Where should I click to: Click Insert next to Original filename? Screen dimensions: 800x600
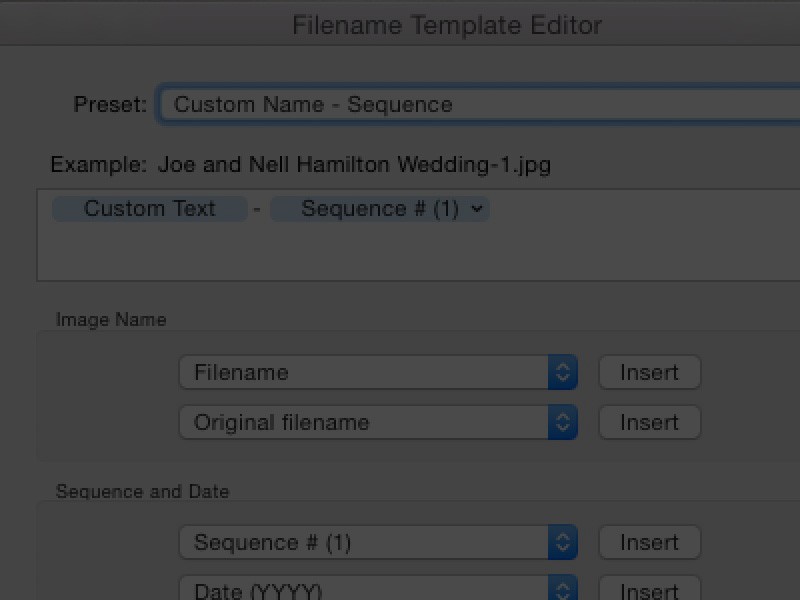649,422
